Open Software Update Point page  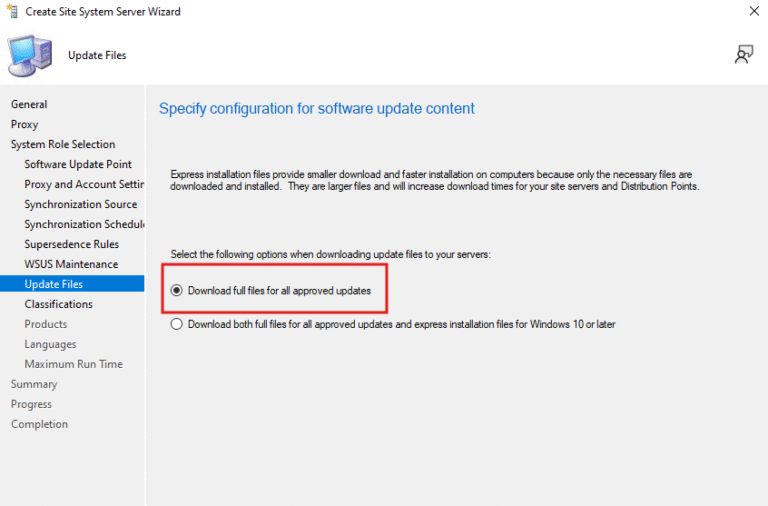[x=78, y=164]
